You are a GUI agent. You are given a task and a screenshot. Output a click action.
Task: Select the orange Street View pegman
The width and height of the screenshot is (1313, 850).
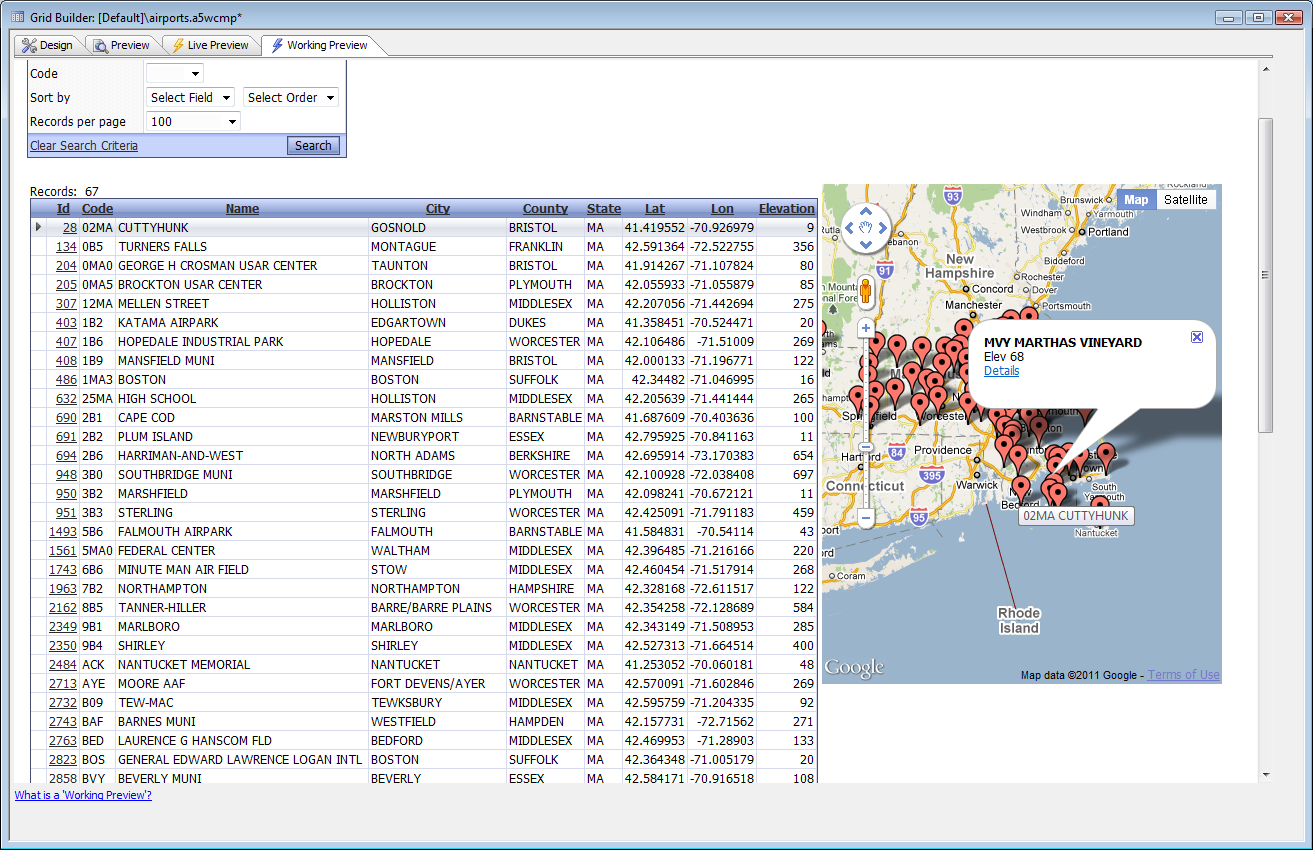pos(866,293)
